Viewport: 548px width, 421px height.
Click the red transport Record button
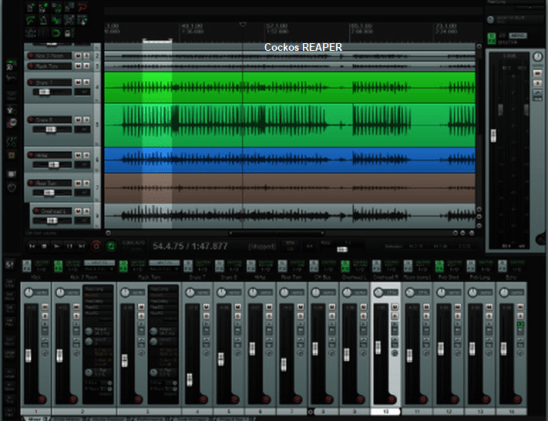[x=96, y=246]
